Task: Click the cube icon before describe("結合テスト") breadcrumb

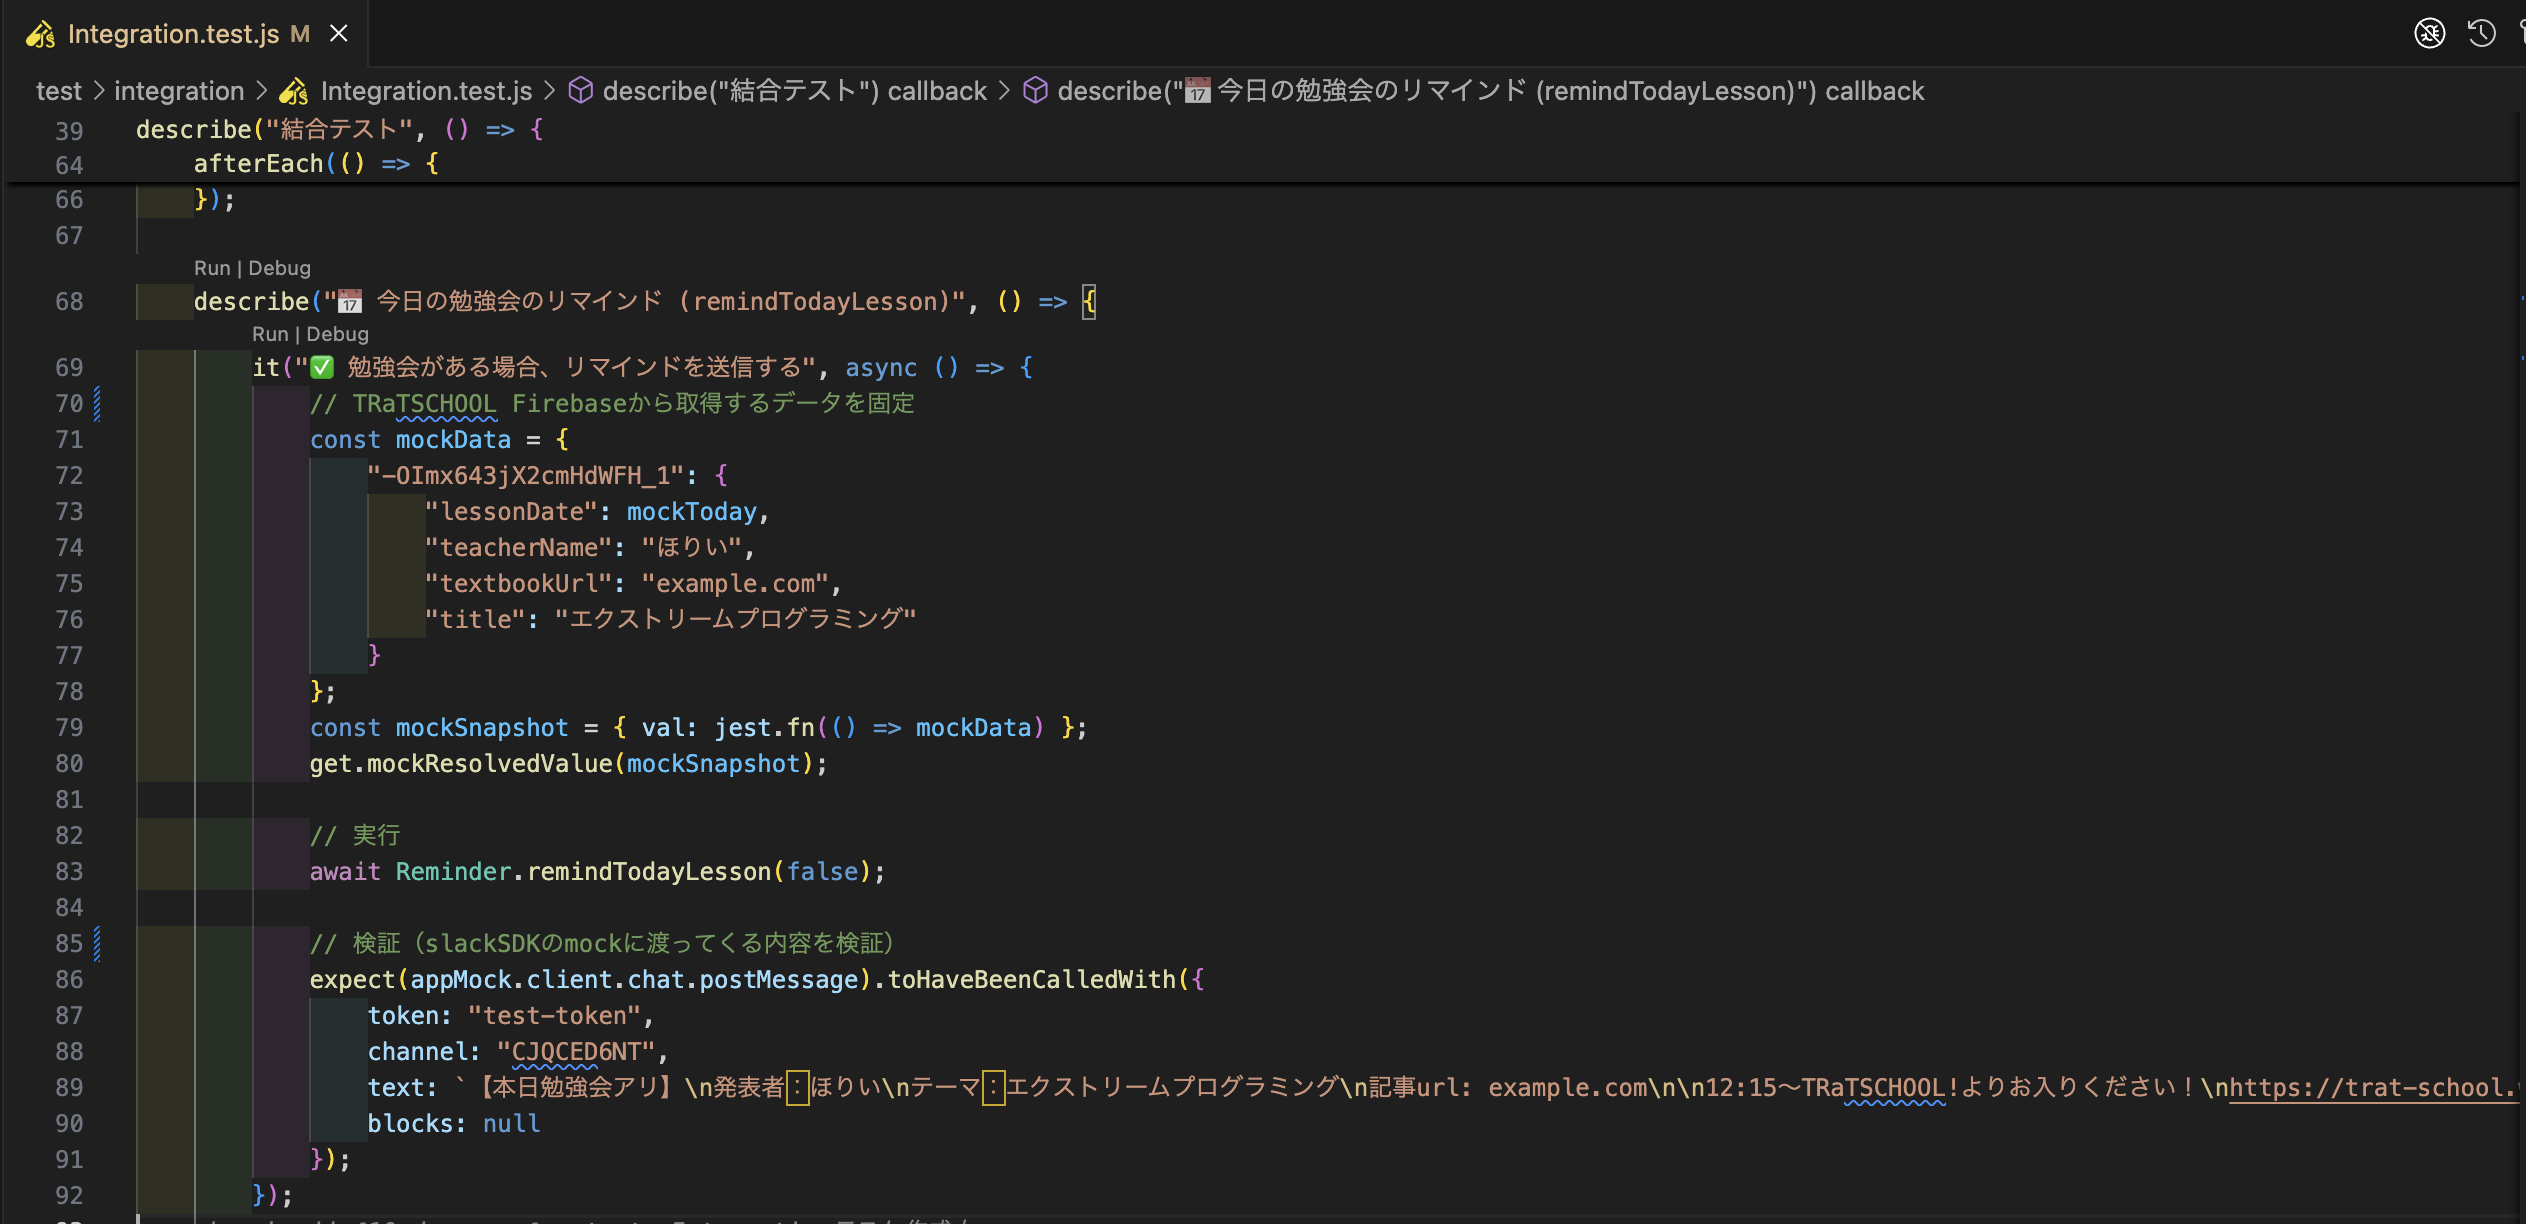Action: point(580,91)
